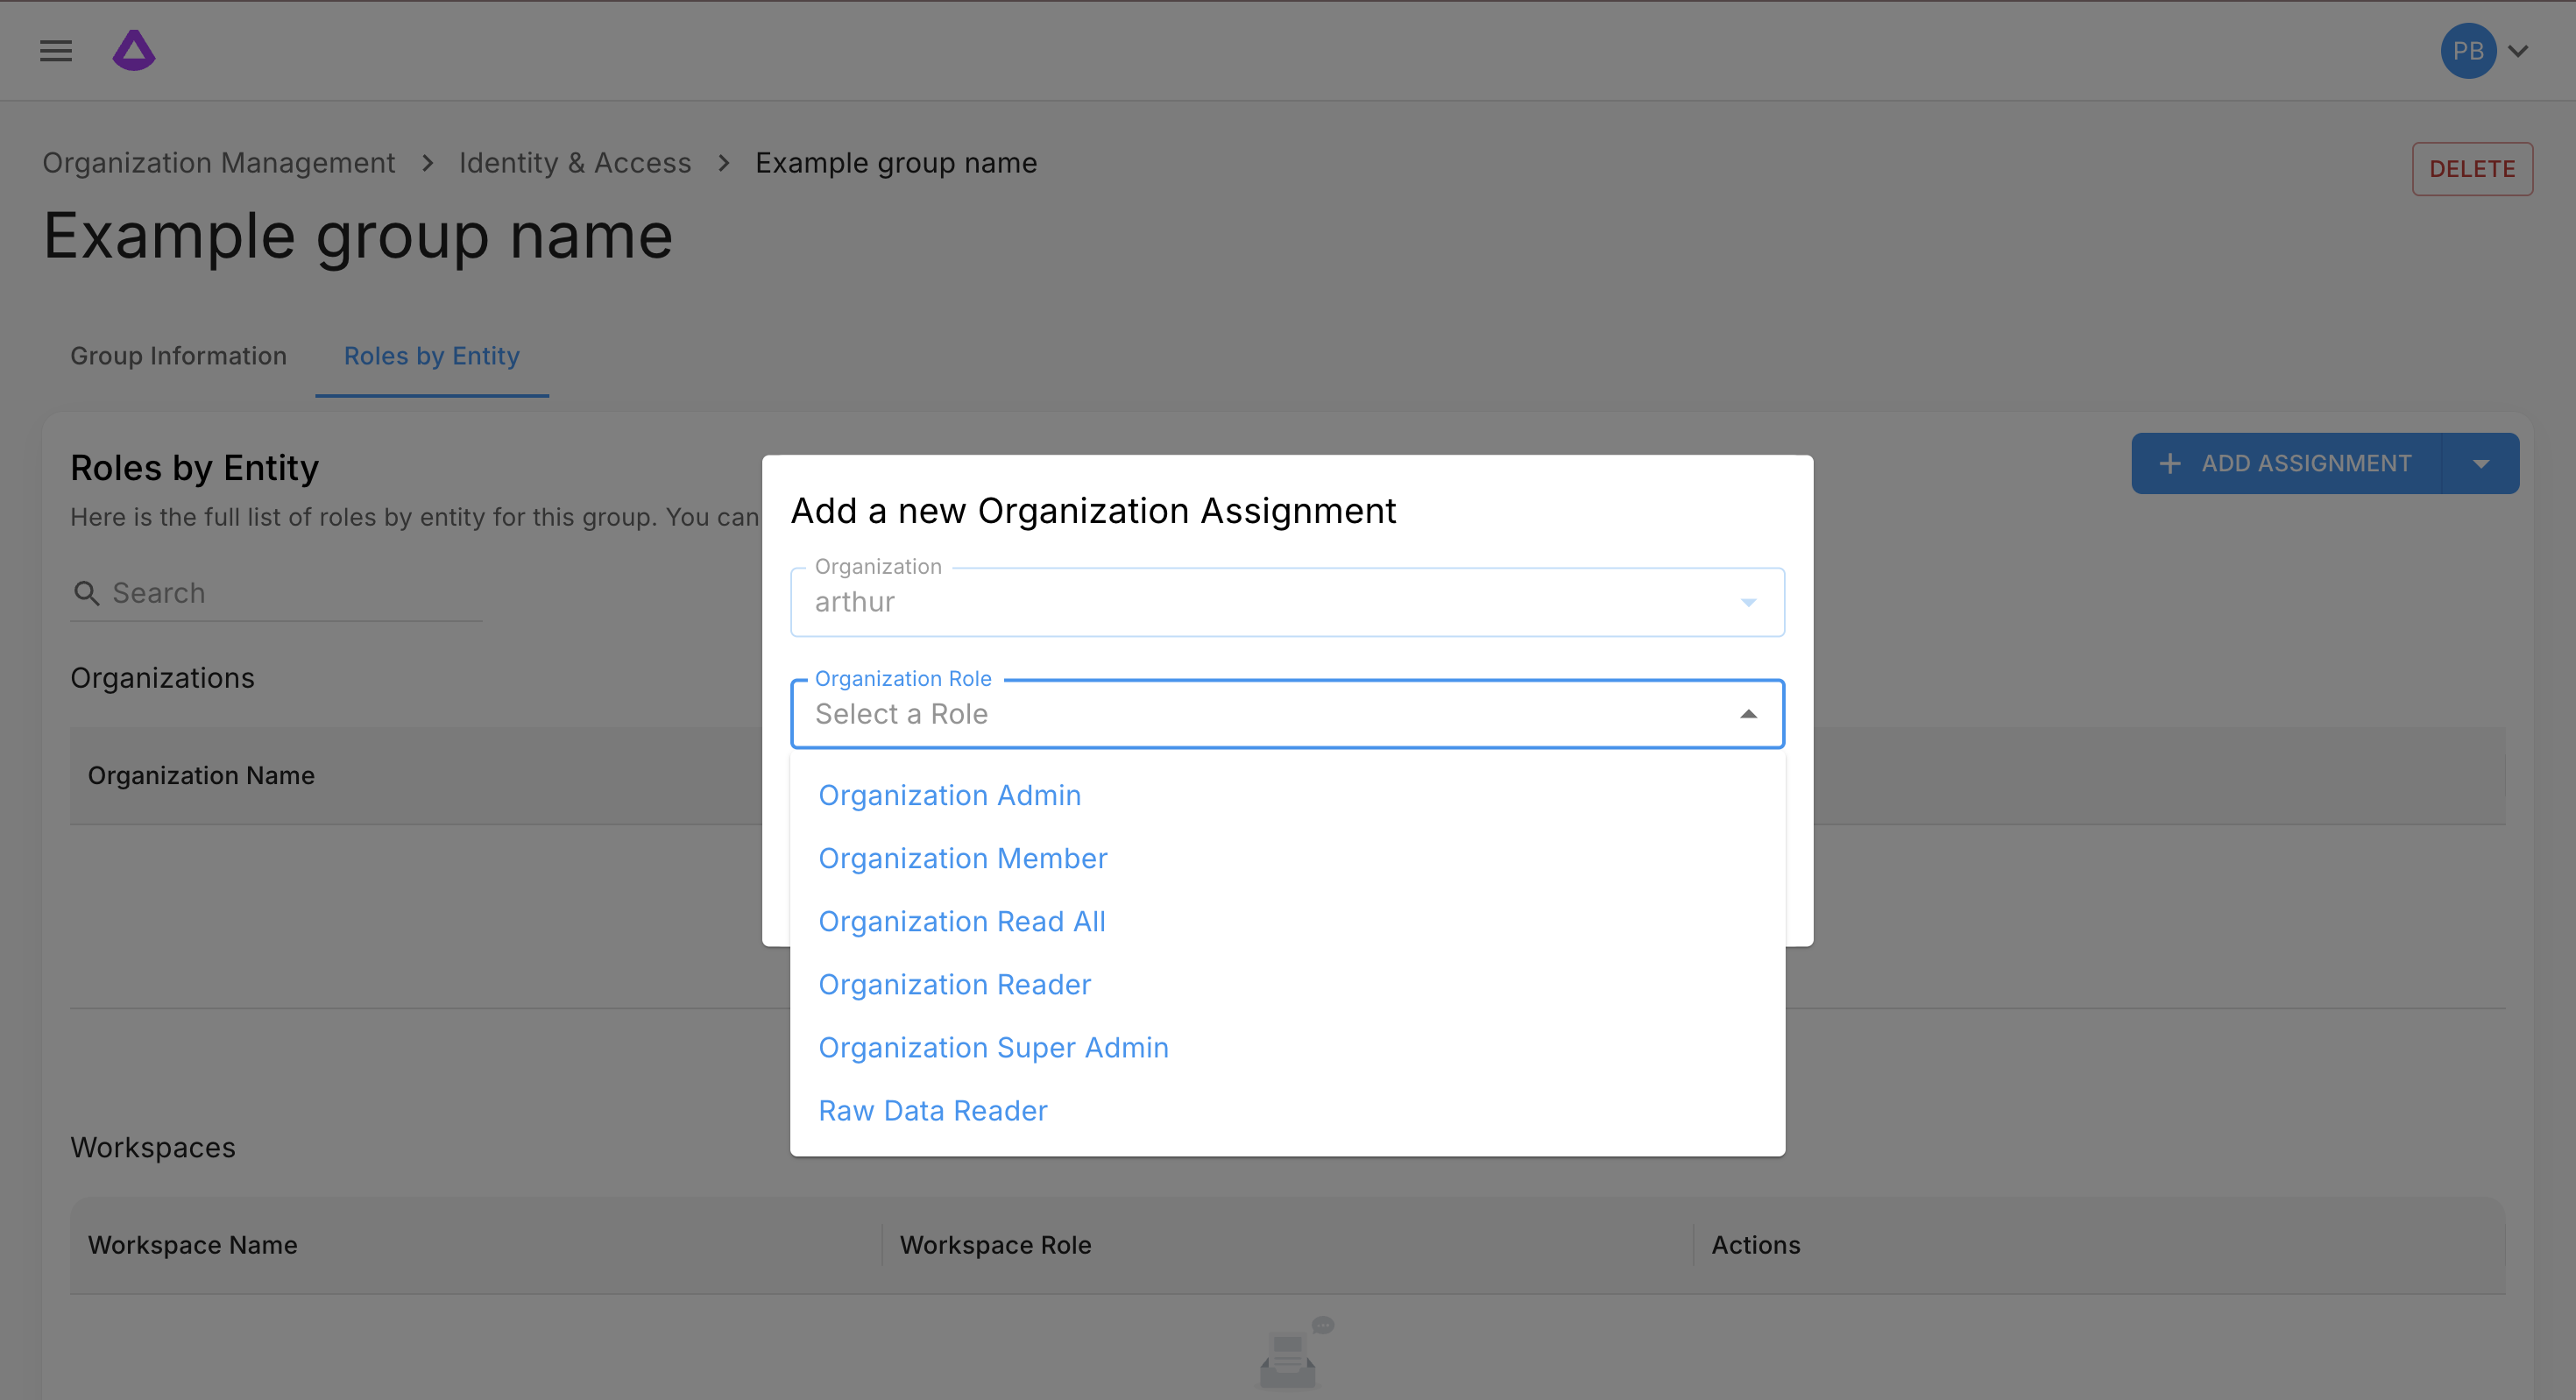
Task: Open the Organization arthur dropdown arrow
Action: [x=1748, y=602]
